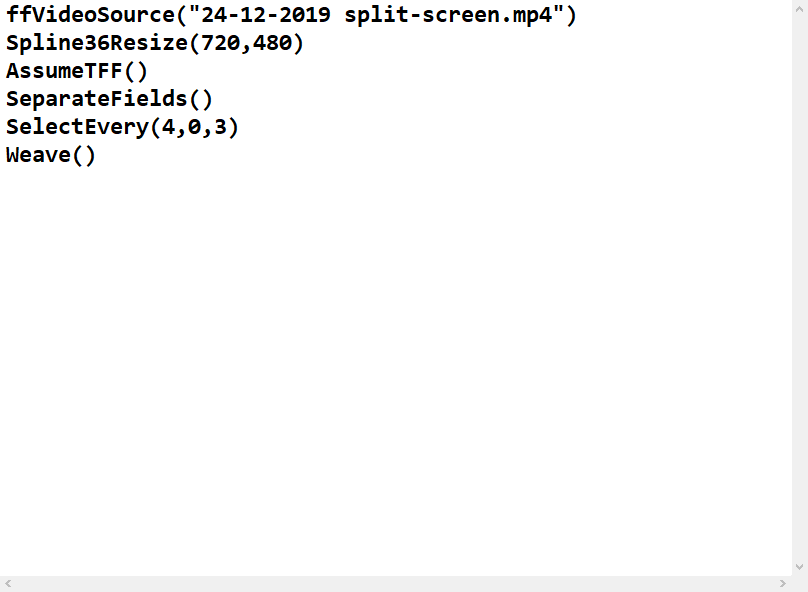Click the 0 argument inside SelectEvery
The width and height of the screenshot is (808, 592).
pyautogui.click(x=195, y=128)
